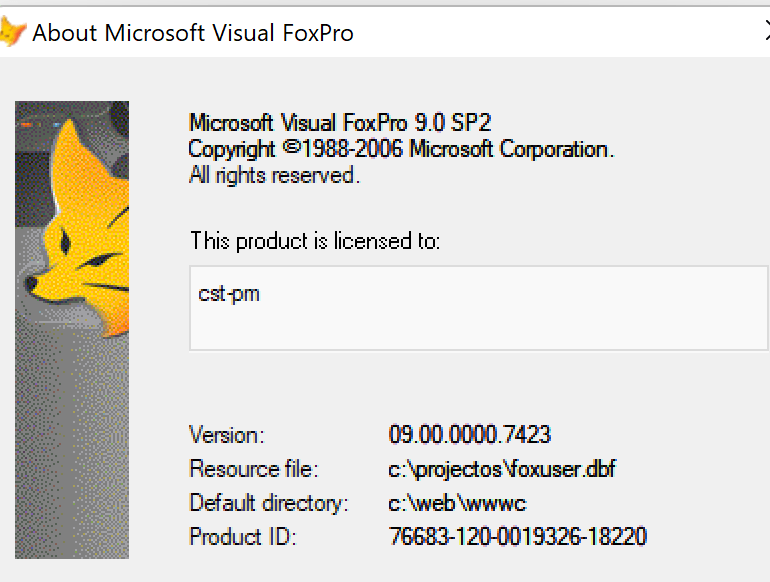Click the cst-pm licensee name
The height and width of the screenshot is (582, 770).
pyautogui.click(x=229, y=294)
